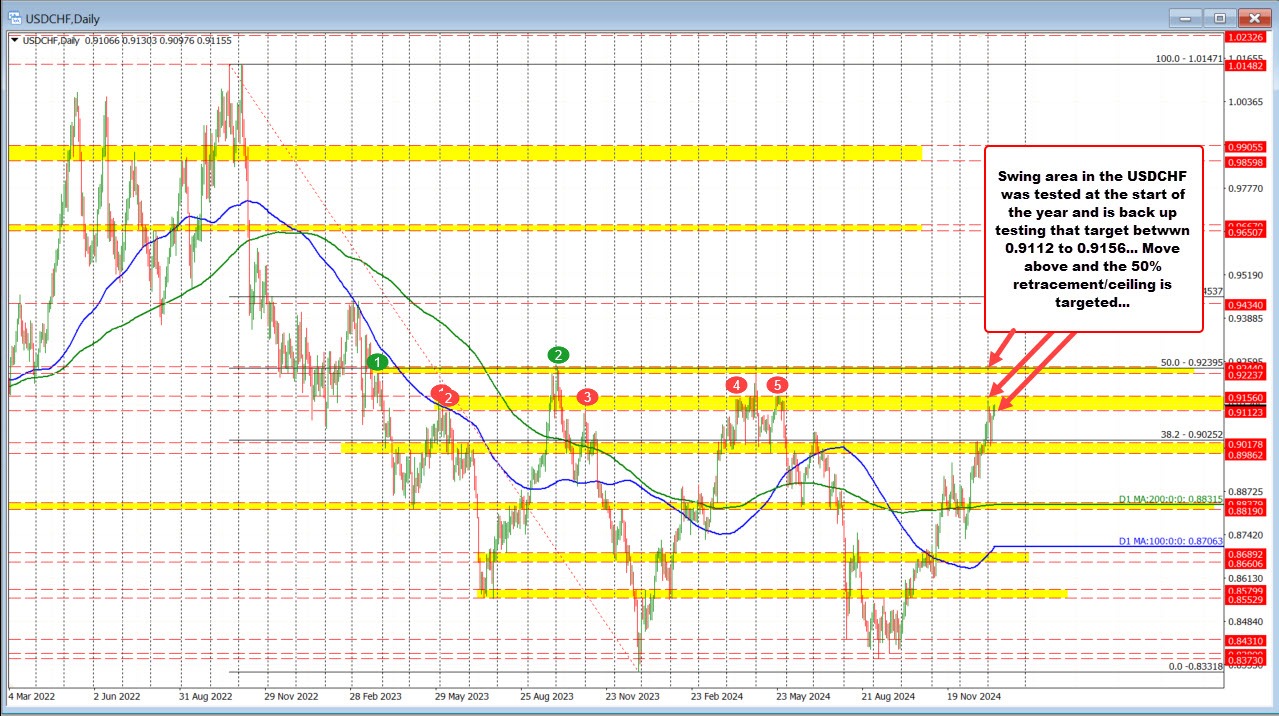Image resolution: width=1279 pixels, height=716 pixels.
Task: Maximize the USDCHF chart window
Action: click(x=1219, y=17)
